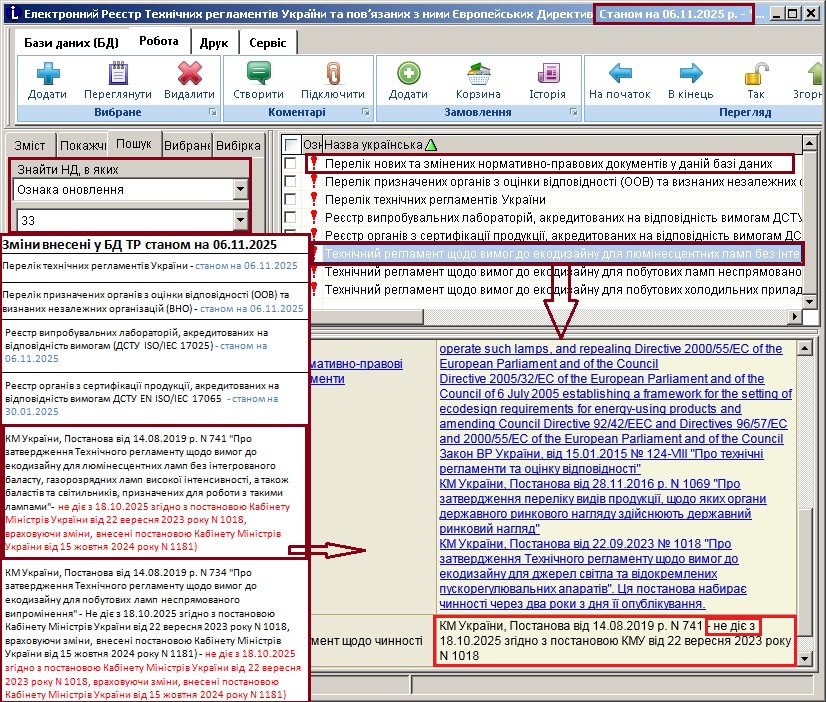Open the Історія order history icon
The image size is (826, 702).
(x=547, y=74)
